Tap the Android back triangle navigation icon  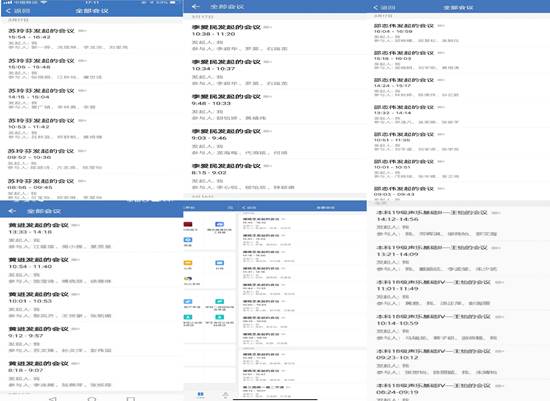[53, 399]
